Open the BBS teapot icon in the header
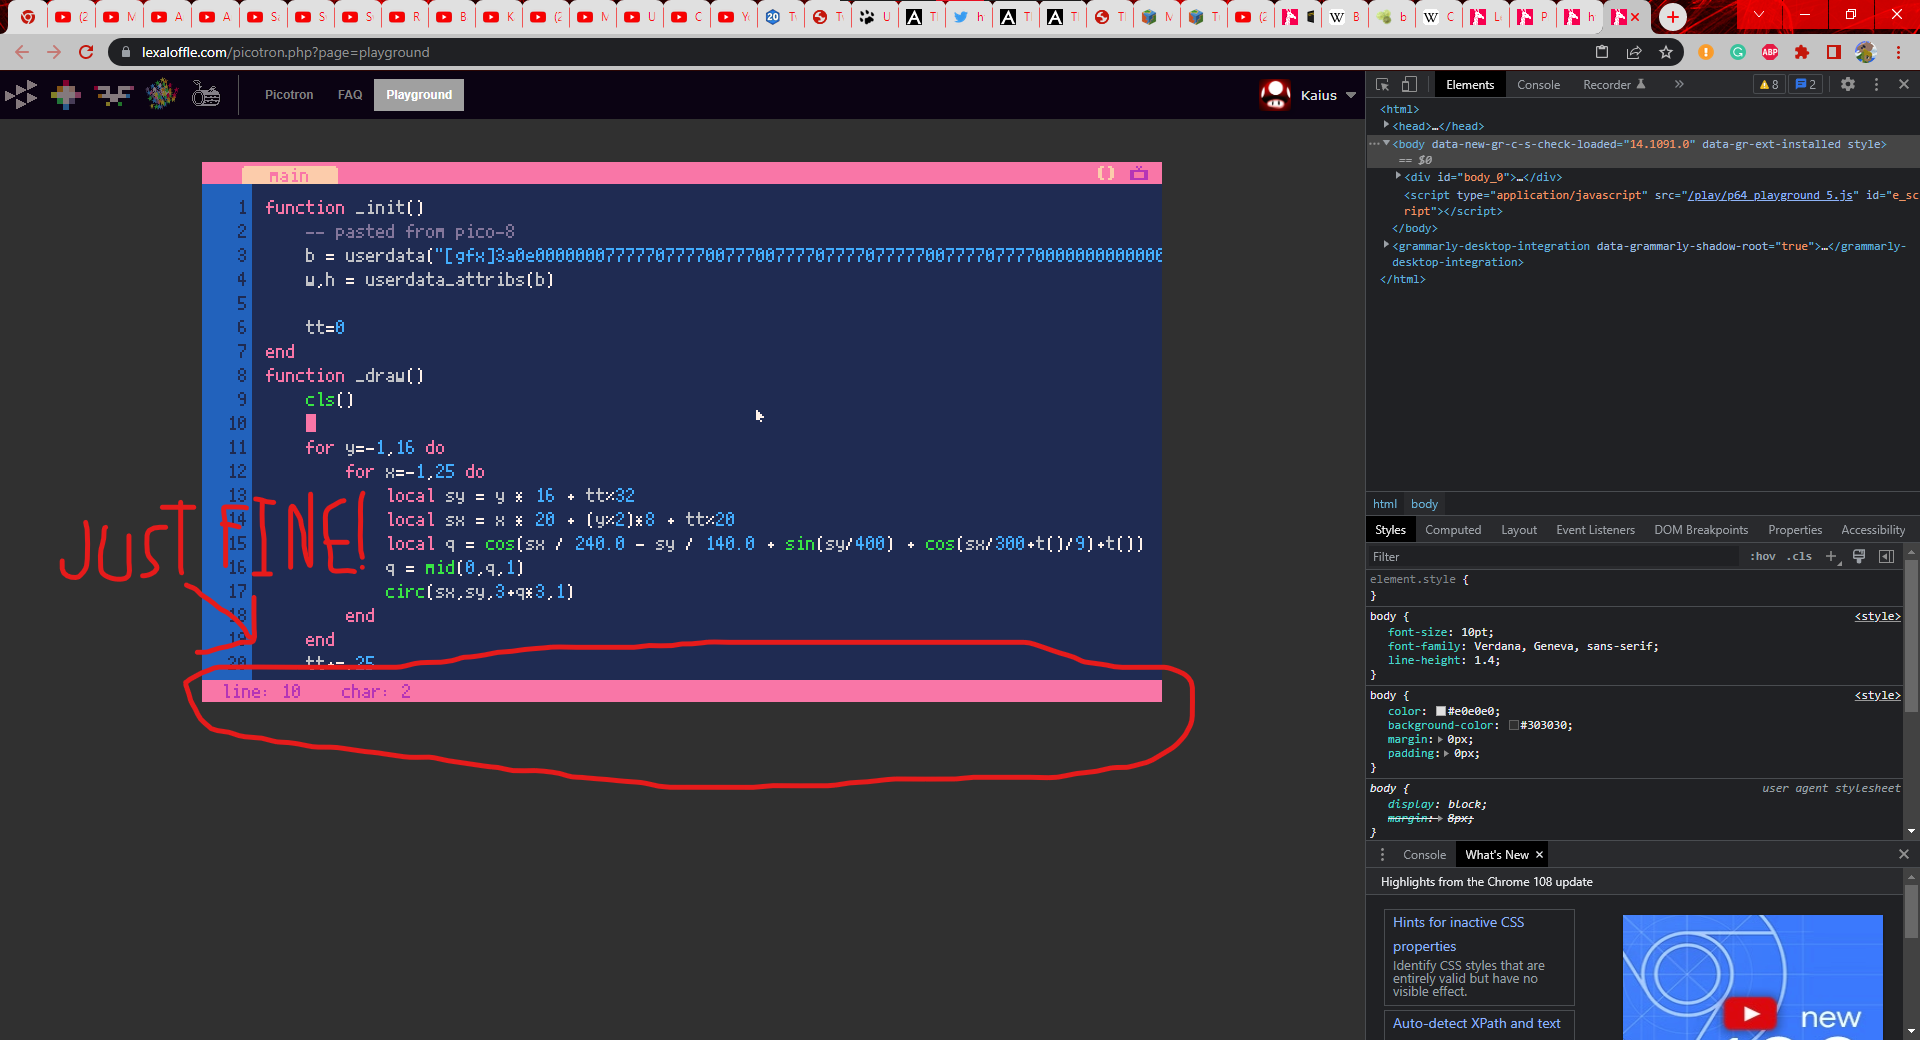Viewport: 1920px width, 1040px height. (x=206, y=95)
